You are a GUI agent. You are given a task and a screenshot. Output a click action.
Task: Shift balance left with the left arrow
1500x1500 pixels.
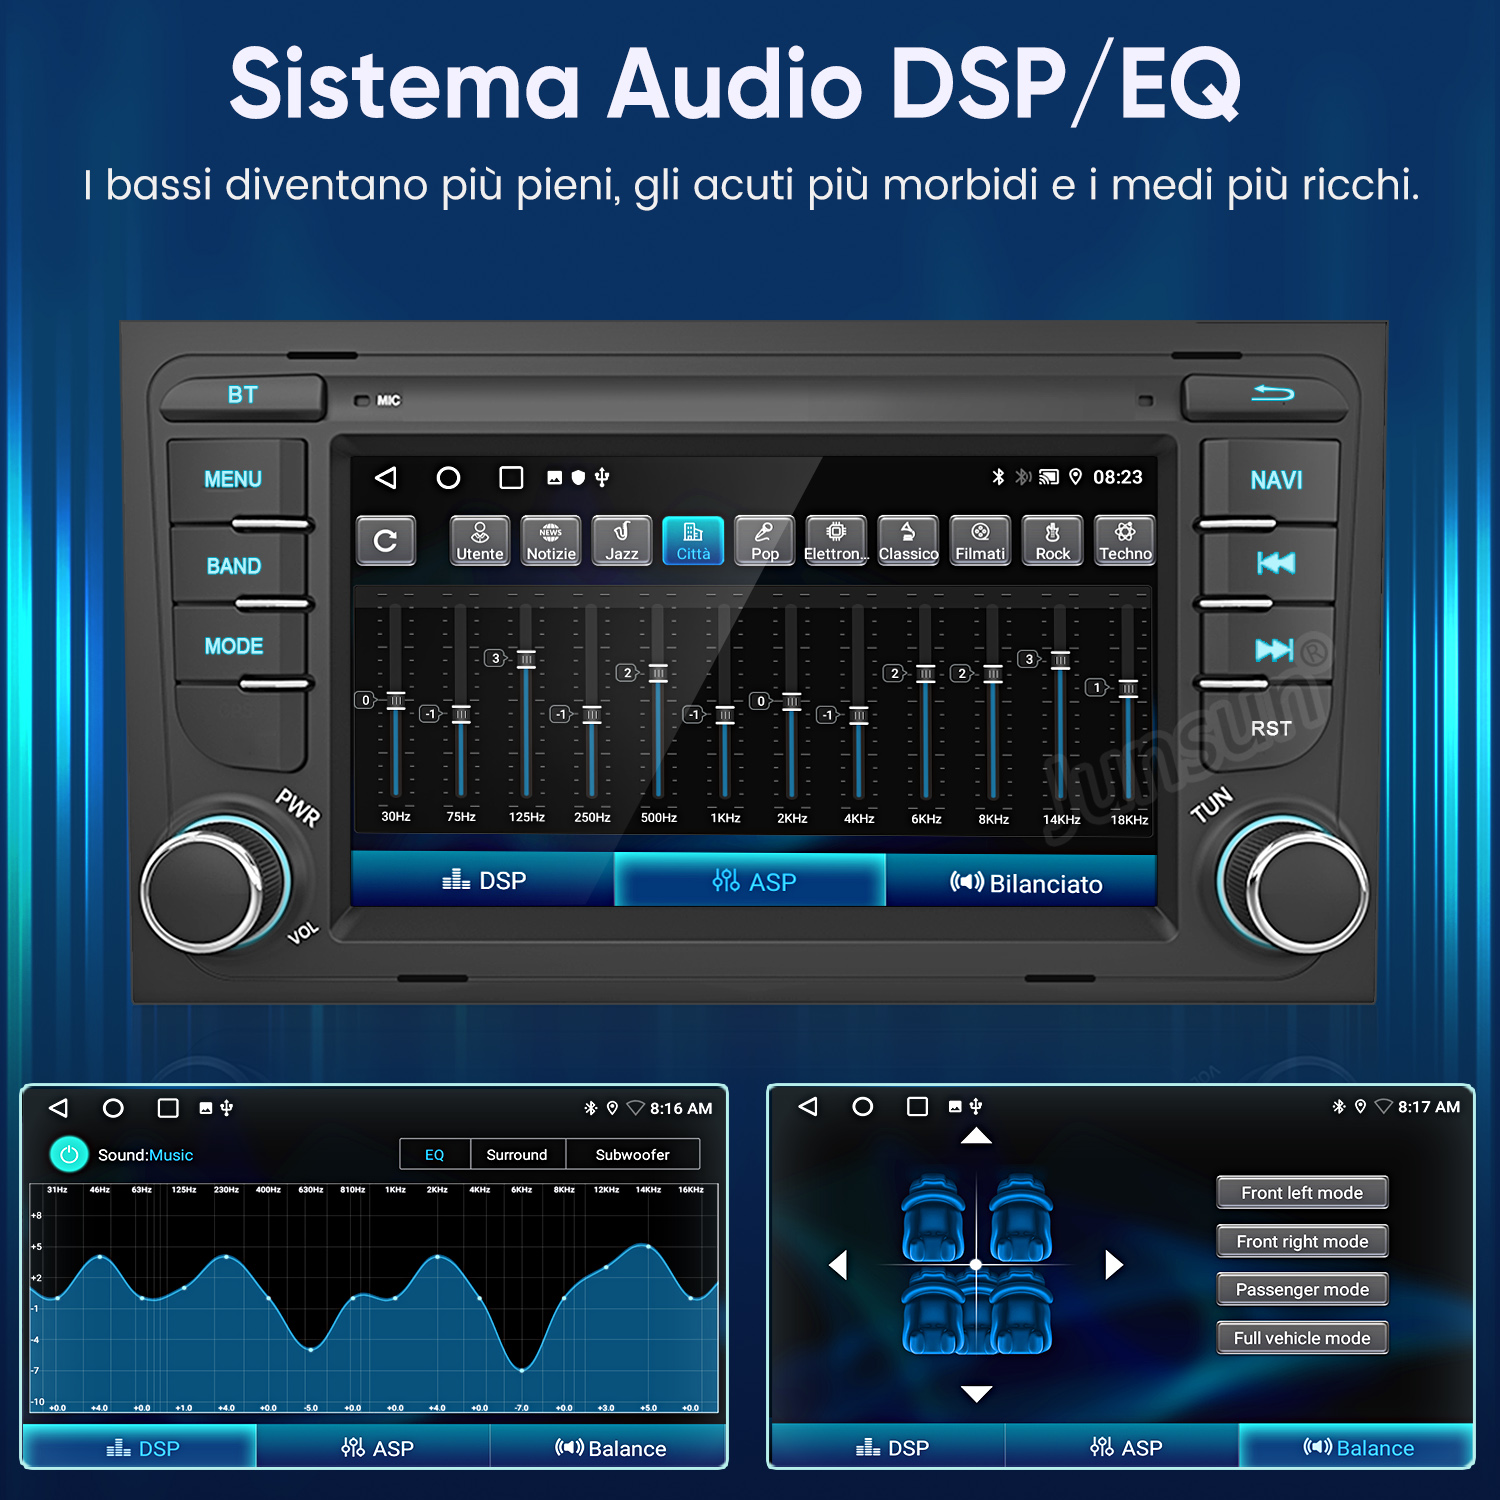pos(839,1265)
